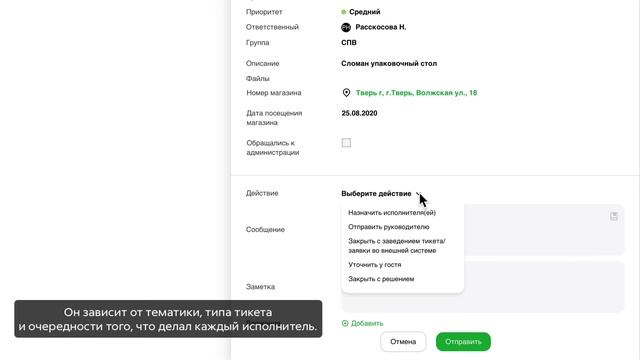Select Закрыть с заведением тикета option

(x=397, y=246)
